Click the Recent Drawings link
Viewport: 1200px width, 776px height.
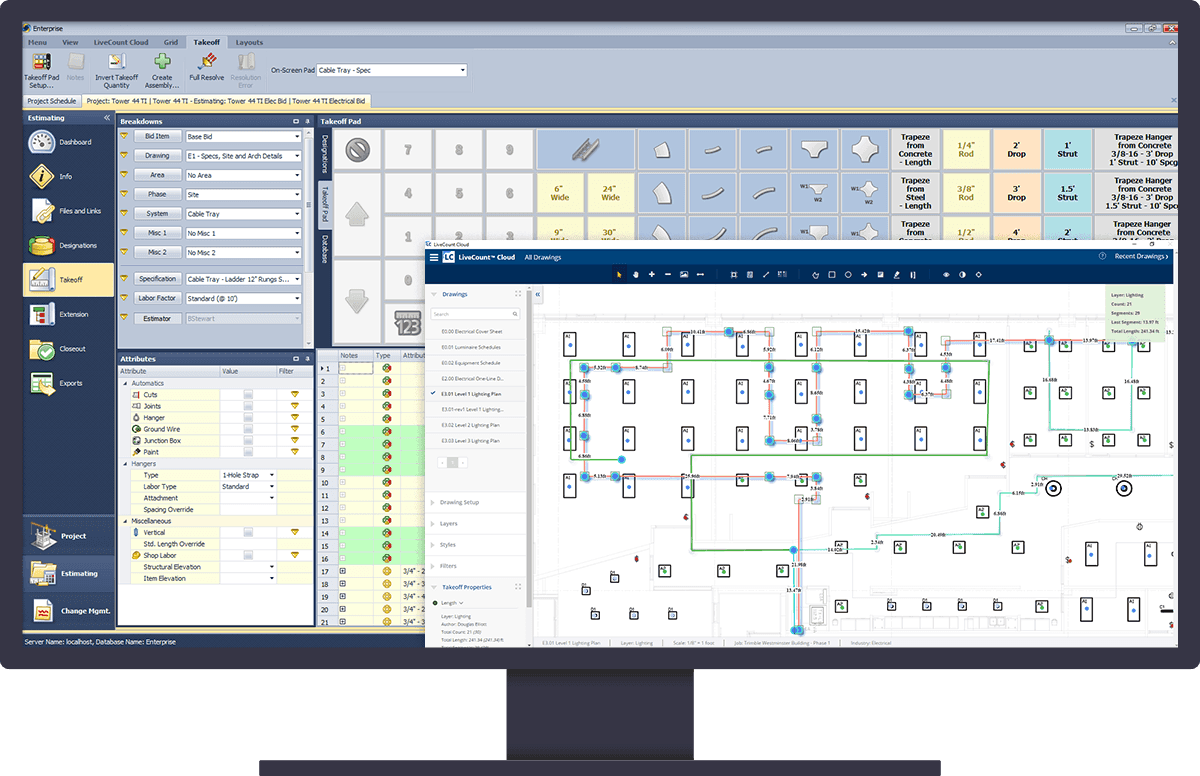(1140, 257)
